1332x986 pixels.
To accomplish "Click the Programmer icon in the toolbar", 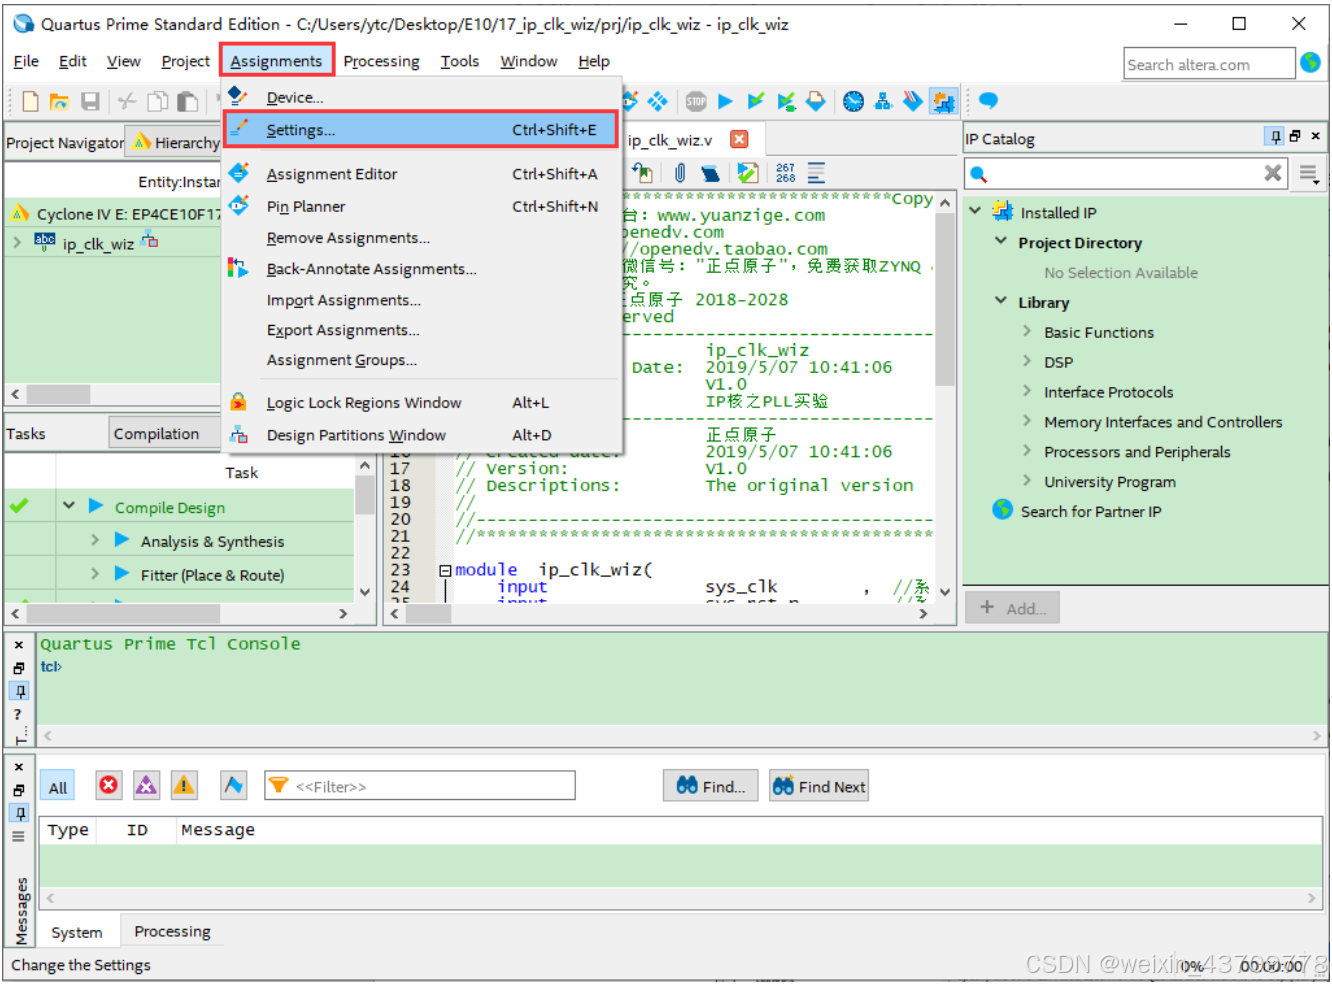I will [913, 101].
